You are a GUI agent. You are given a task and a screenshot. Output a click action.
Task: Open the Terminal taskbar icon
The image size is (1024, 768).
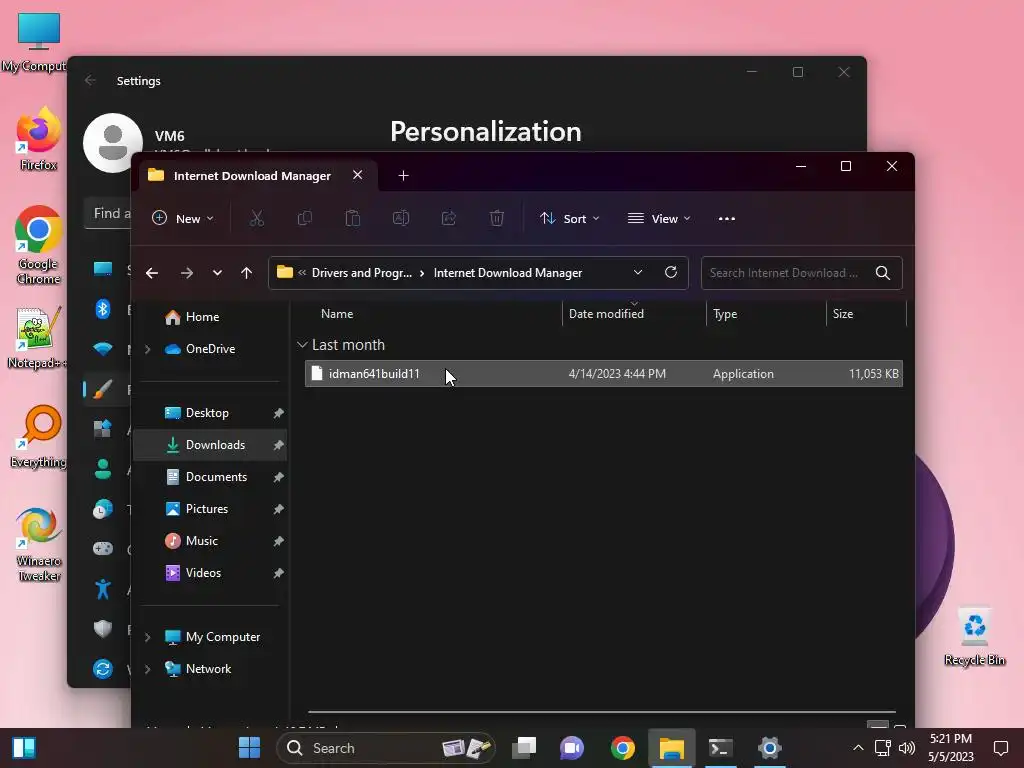pyautogui.click(x=720, y=748)
